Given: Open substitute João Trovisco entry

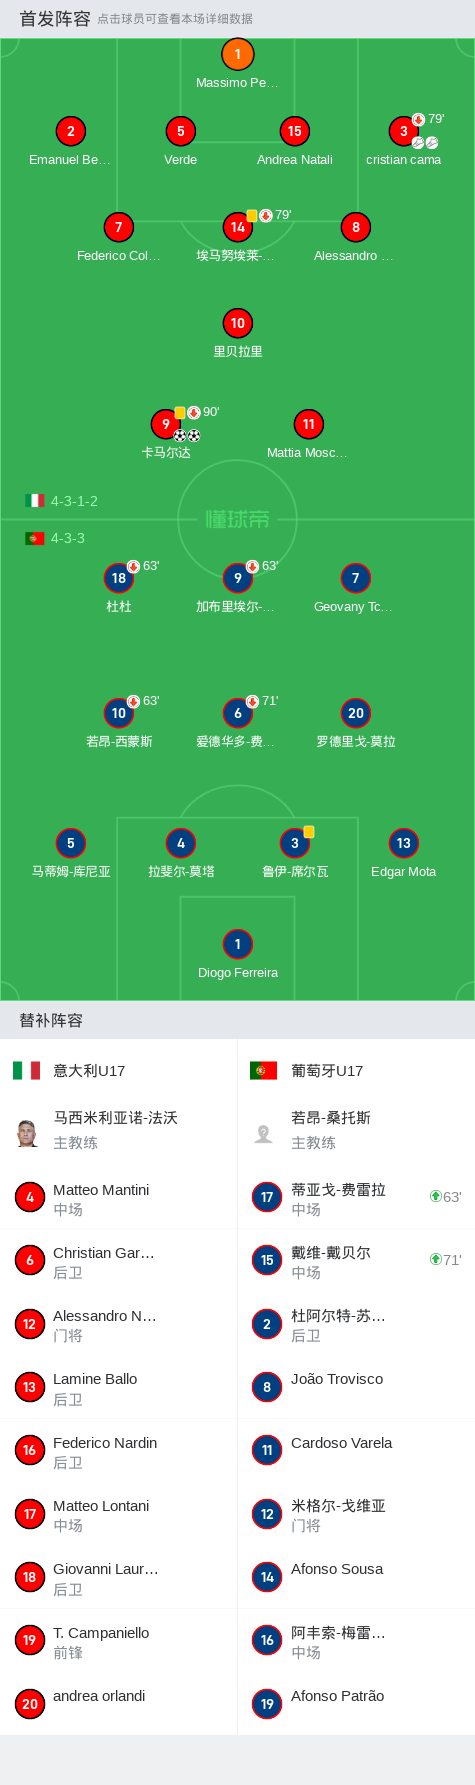Looking at the screenshot, I should pyautogui.click(x=356, y=1387).
